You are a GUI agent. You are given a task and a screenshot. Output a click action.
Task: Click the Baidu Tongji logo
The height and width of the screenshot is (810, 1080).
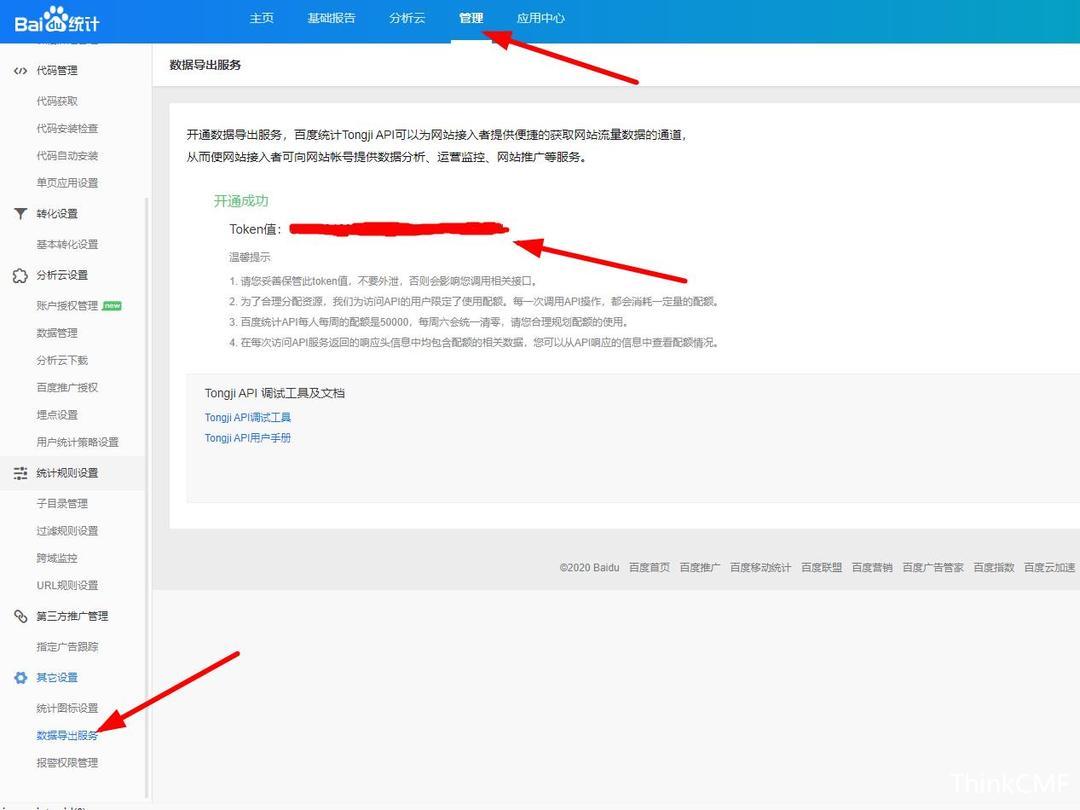pos(57,19)
